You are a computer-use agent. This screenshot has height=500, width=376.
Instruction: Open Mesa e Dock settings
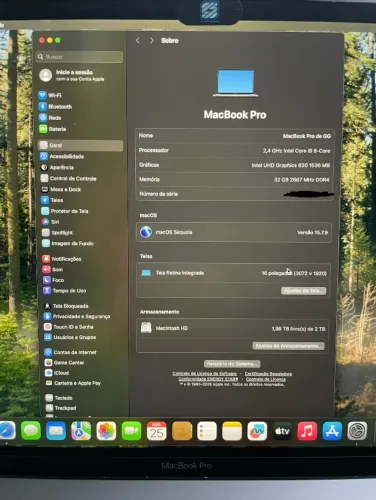tap(61, 189)
